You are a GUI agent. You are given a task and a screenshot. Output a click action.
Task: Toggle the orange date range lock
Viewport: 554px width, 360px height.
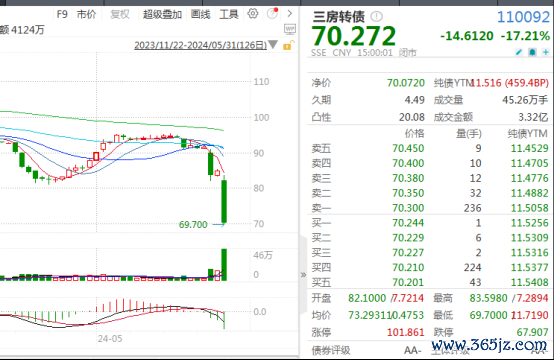point(288,45)
